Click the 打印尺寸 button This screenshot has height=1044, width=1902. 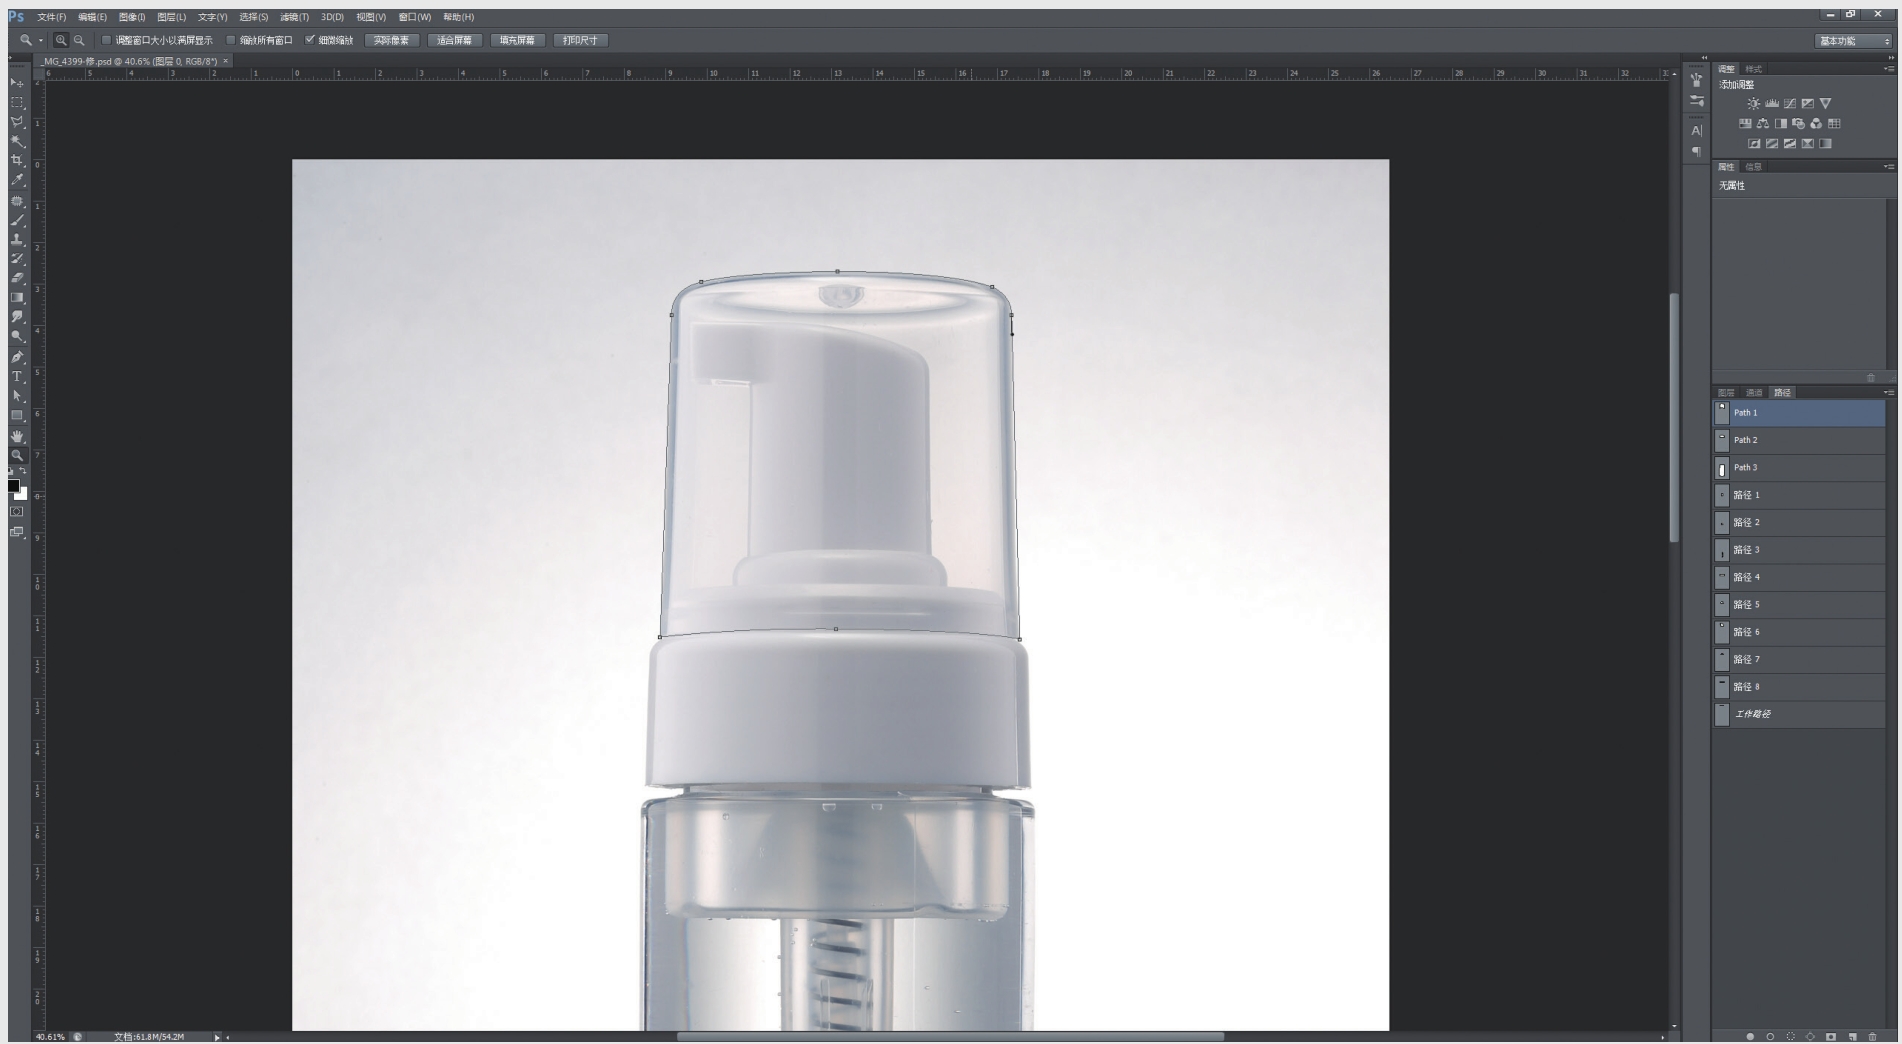click(580, 41)
